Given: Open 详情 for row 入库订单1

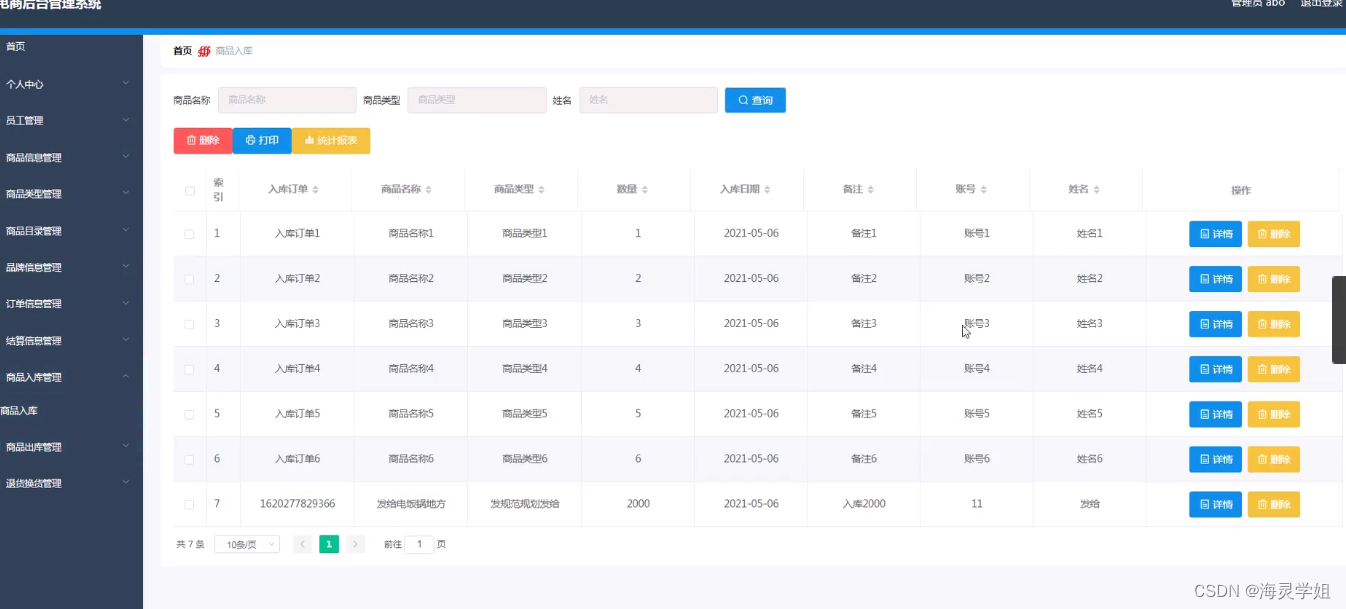Looking at the screenshot, I should (x=1215, y=234).
